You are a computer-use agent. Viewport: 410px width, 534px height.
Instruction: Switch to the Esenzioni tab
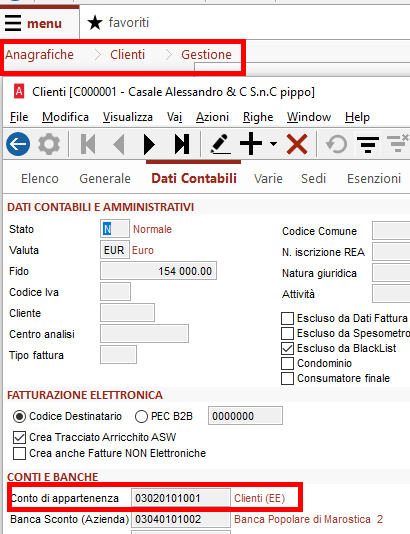pyautogui.click(x=374, y=178)
